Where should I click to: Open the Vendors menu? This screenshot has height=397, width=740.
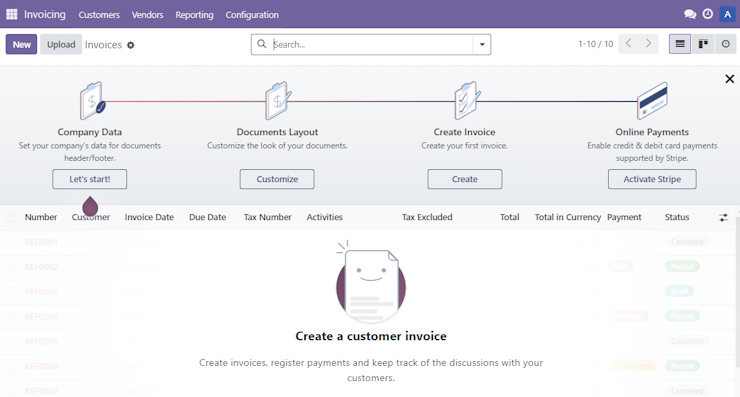pos(147,15)
